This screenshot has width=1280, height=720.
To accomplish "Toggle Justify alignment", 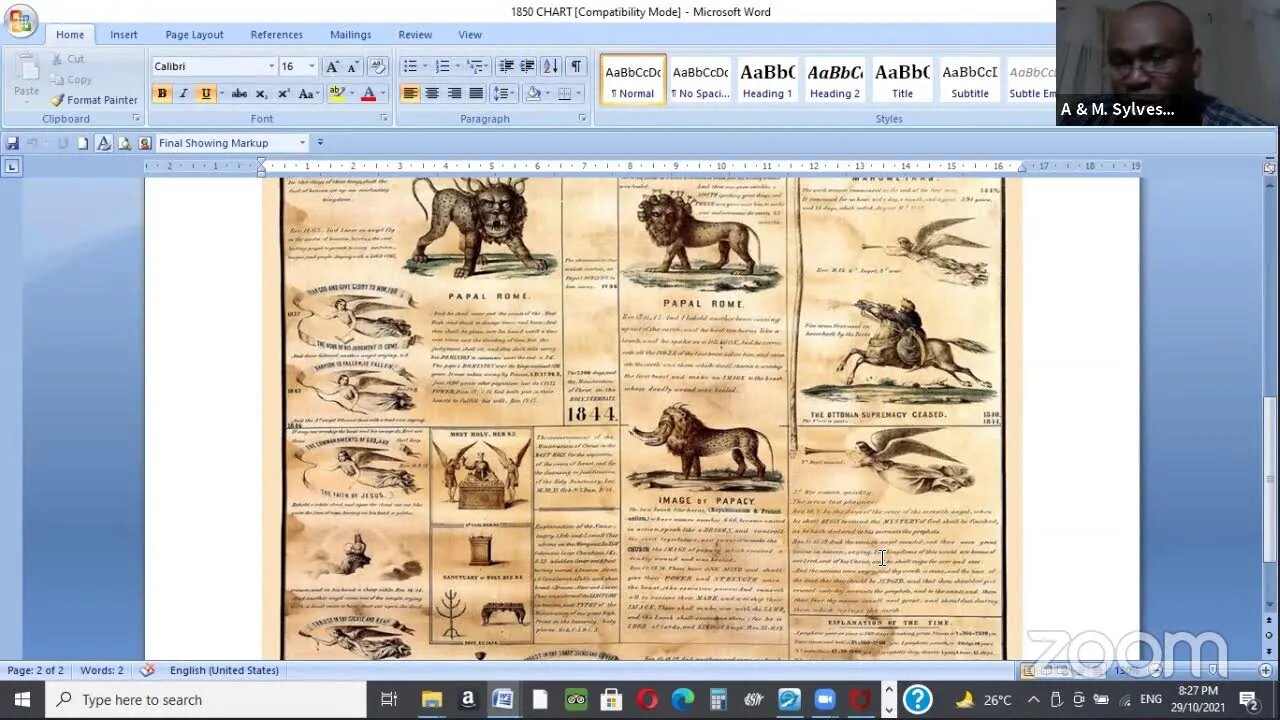I will pos(476,93).
